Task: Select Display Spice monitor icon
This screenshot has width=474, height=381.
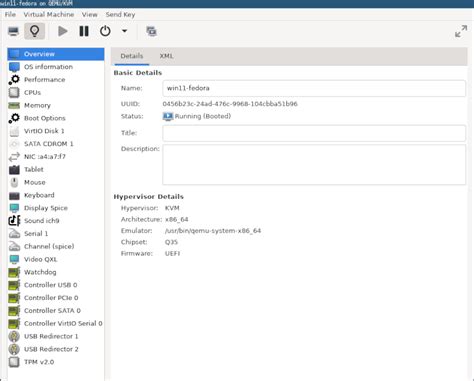Action: tap(14, 208)
